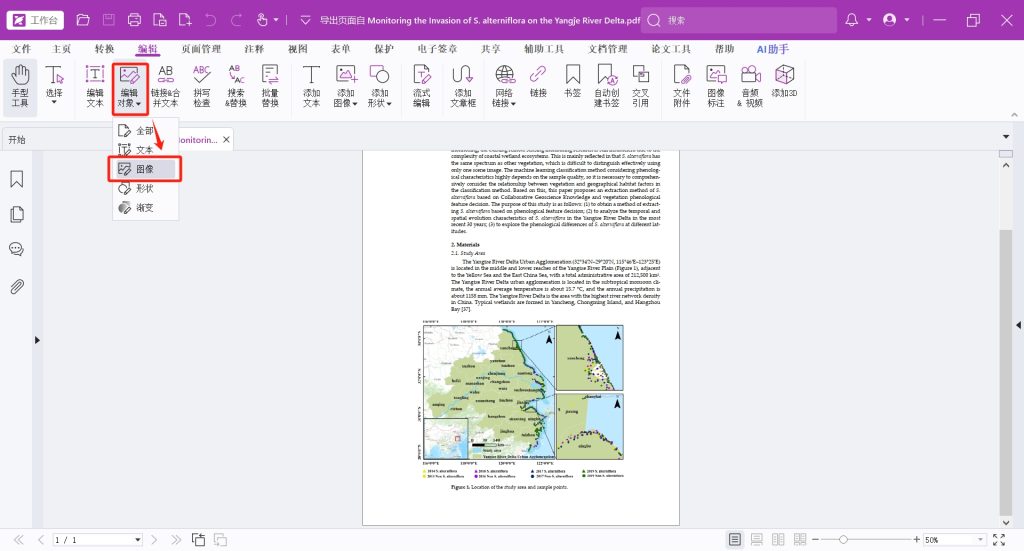Switch to the Page Management (页面管理) tab
Viewport: 1024px width, 551px height.
pos(201,49)
